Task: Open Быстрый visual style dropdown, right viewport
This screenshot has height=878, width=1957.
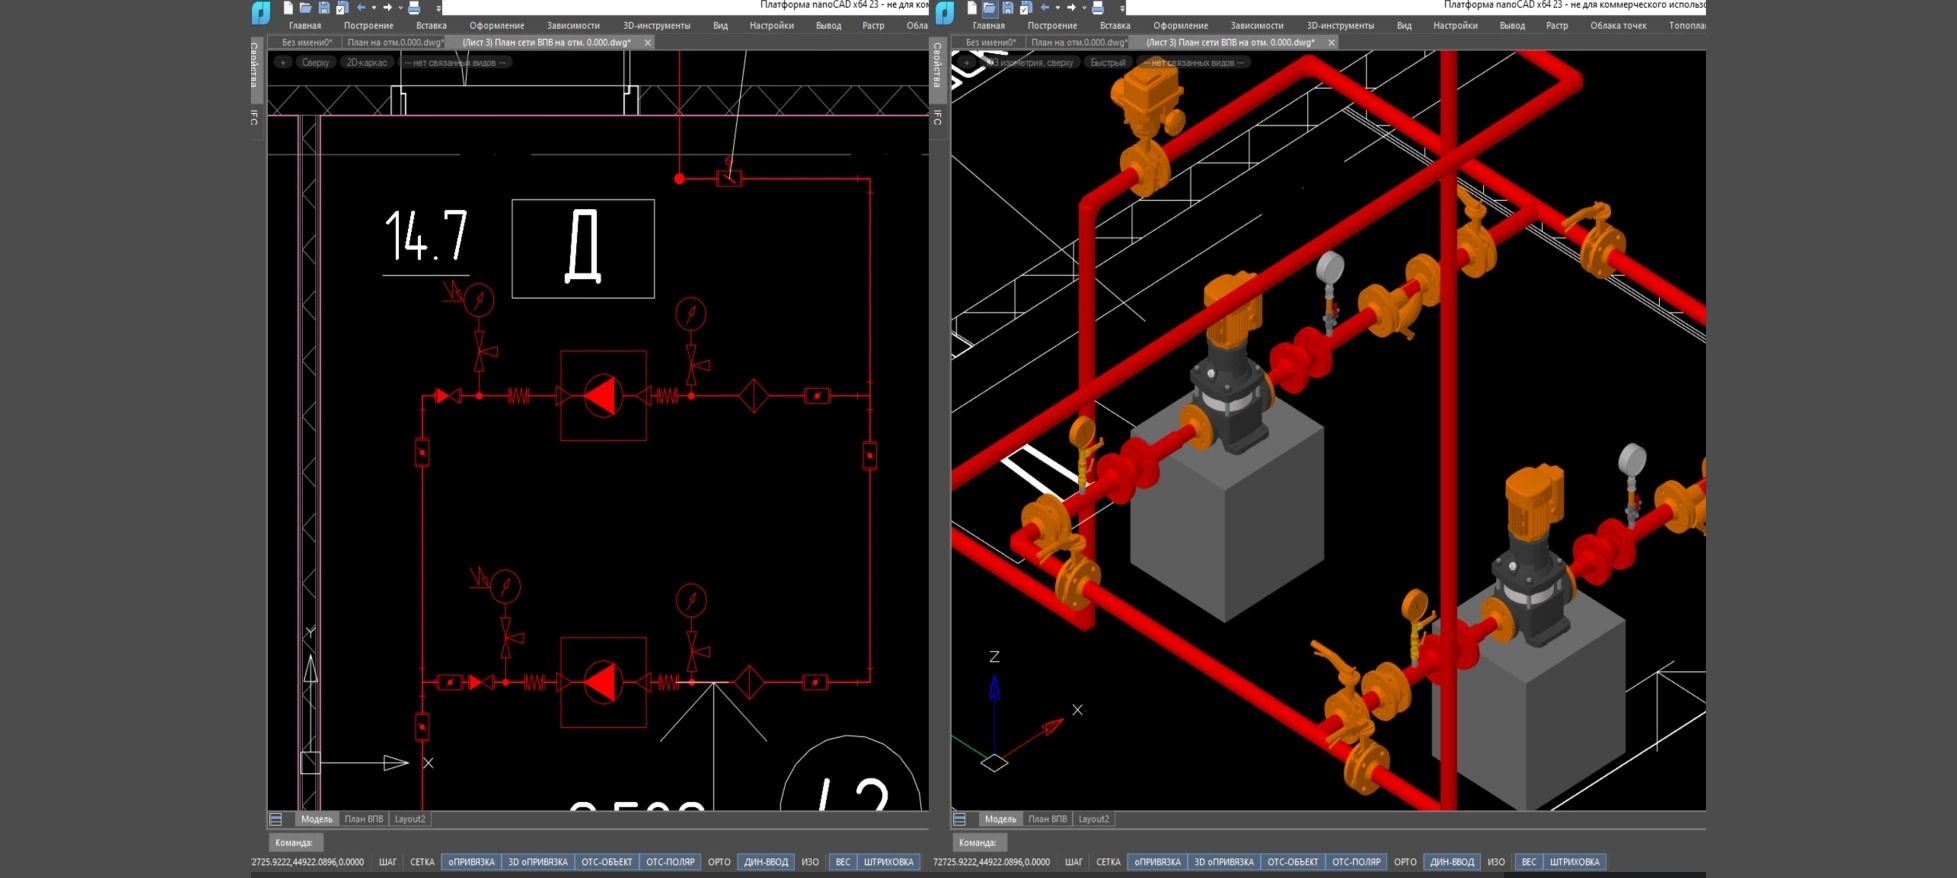Action: click(x=1107, y=62)
